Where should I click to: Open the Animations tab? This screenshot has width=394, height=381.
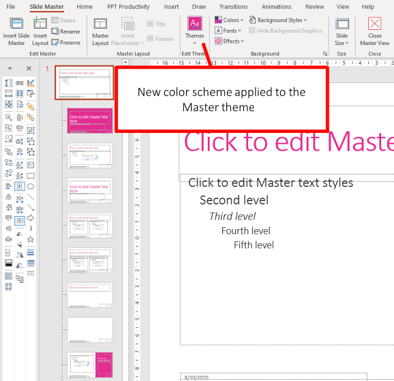pyautogui.click(x=276, y=6)
